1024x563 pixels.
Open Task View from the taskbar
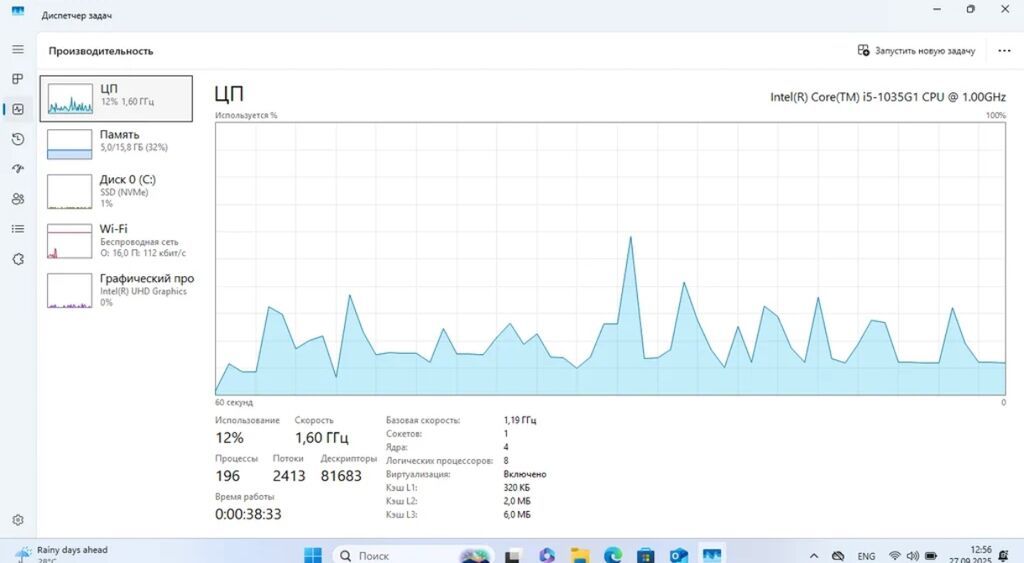513,555
